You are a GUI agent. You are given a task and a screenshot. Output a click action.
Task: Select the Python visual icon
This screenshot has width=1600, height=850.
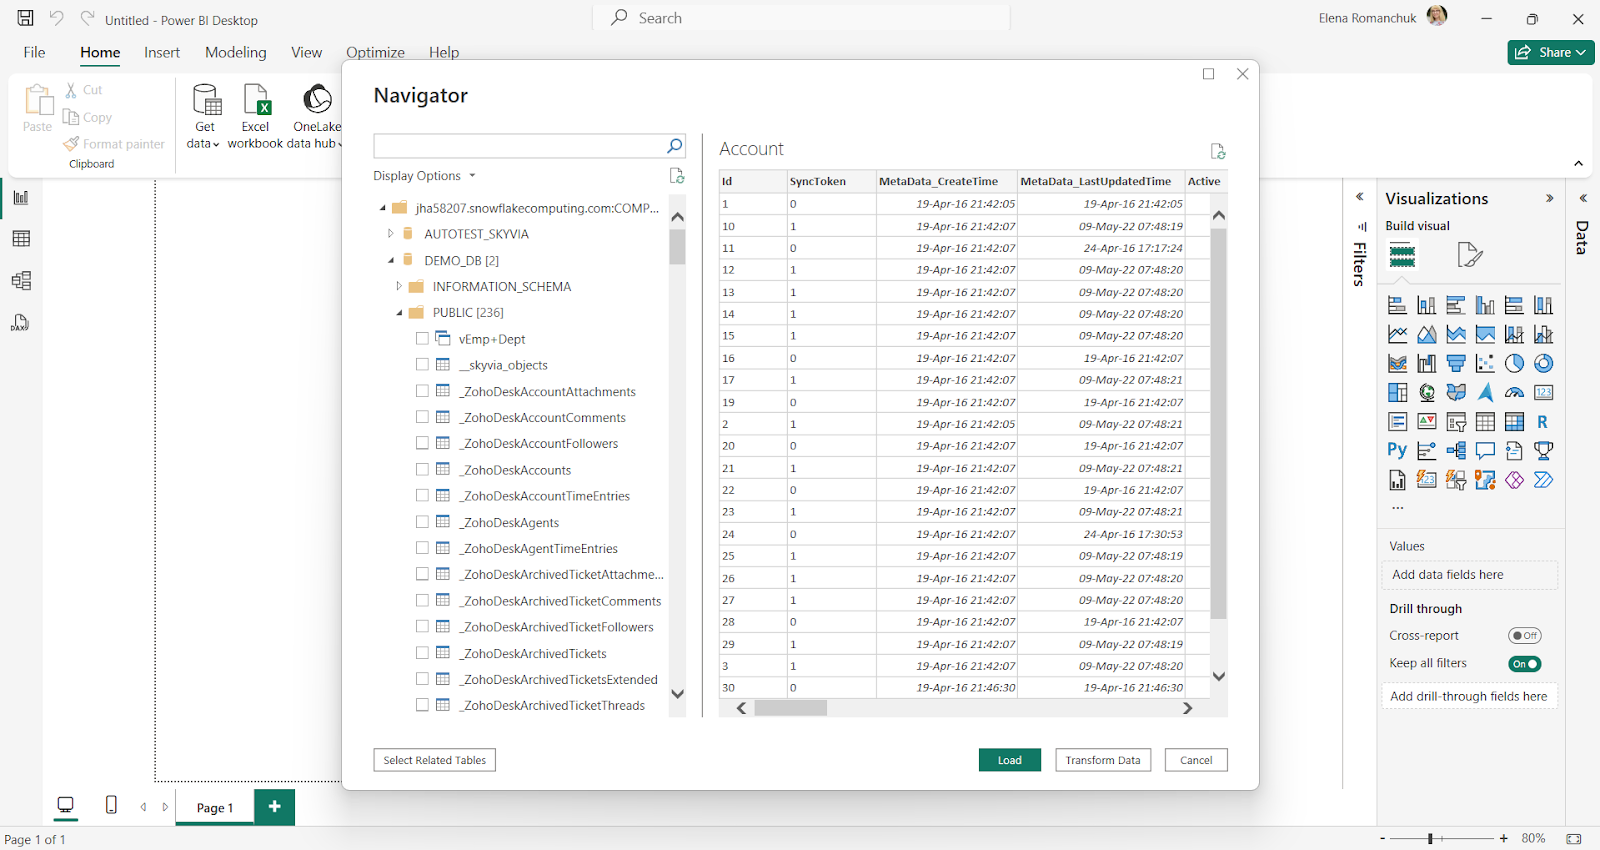coord(1397,451)
